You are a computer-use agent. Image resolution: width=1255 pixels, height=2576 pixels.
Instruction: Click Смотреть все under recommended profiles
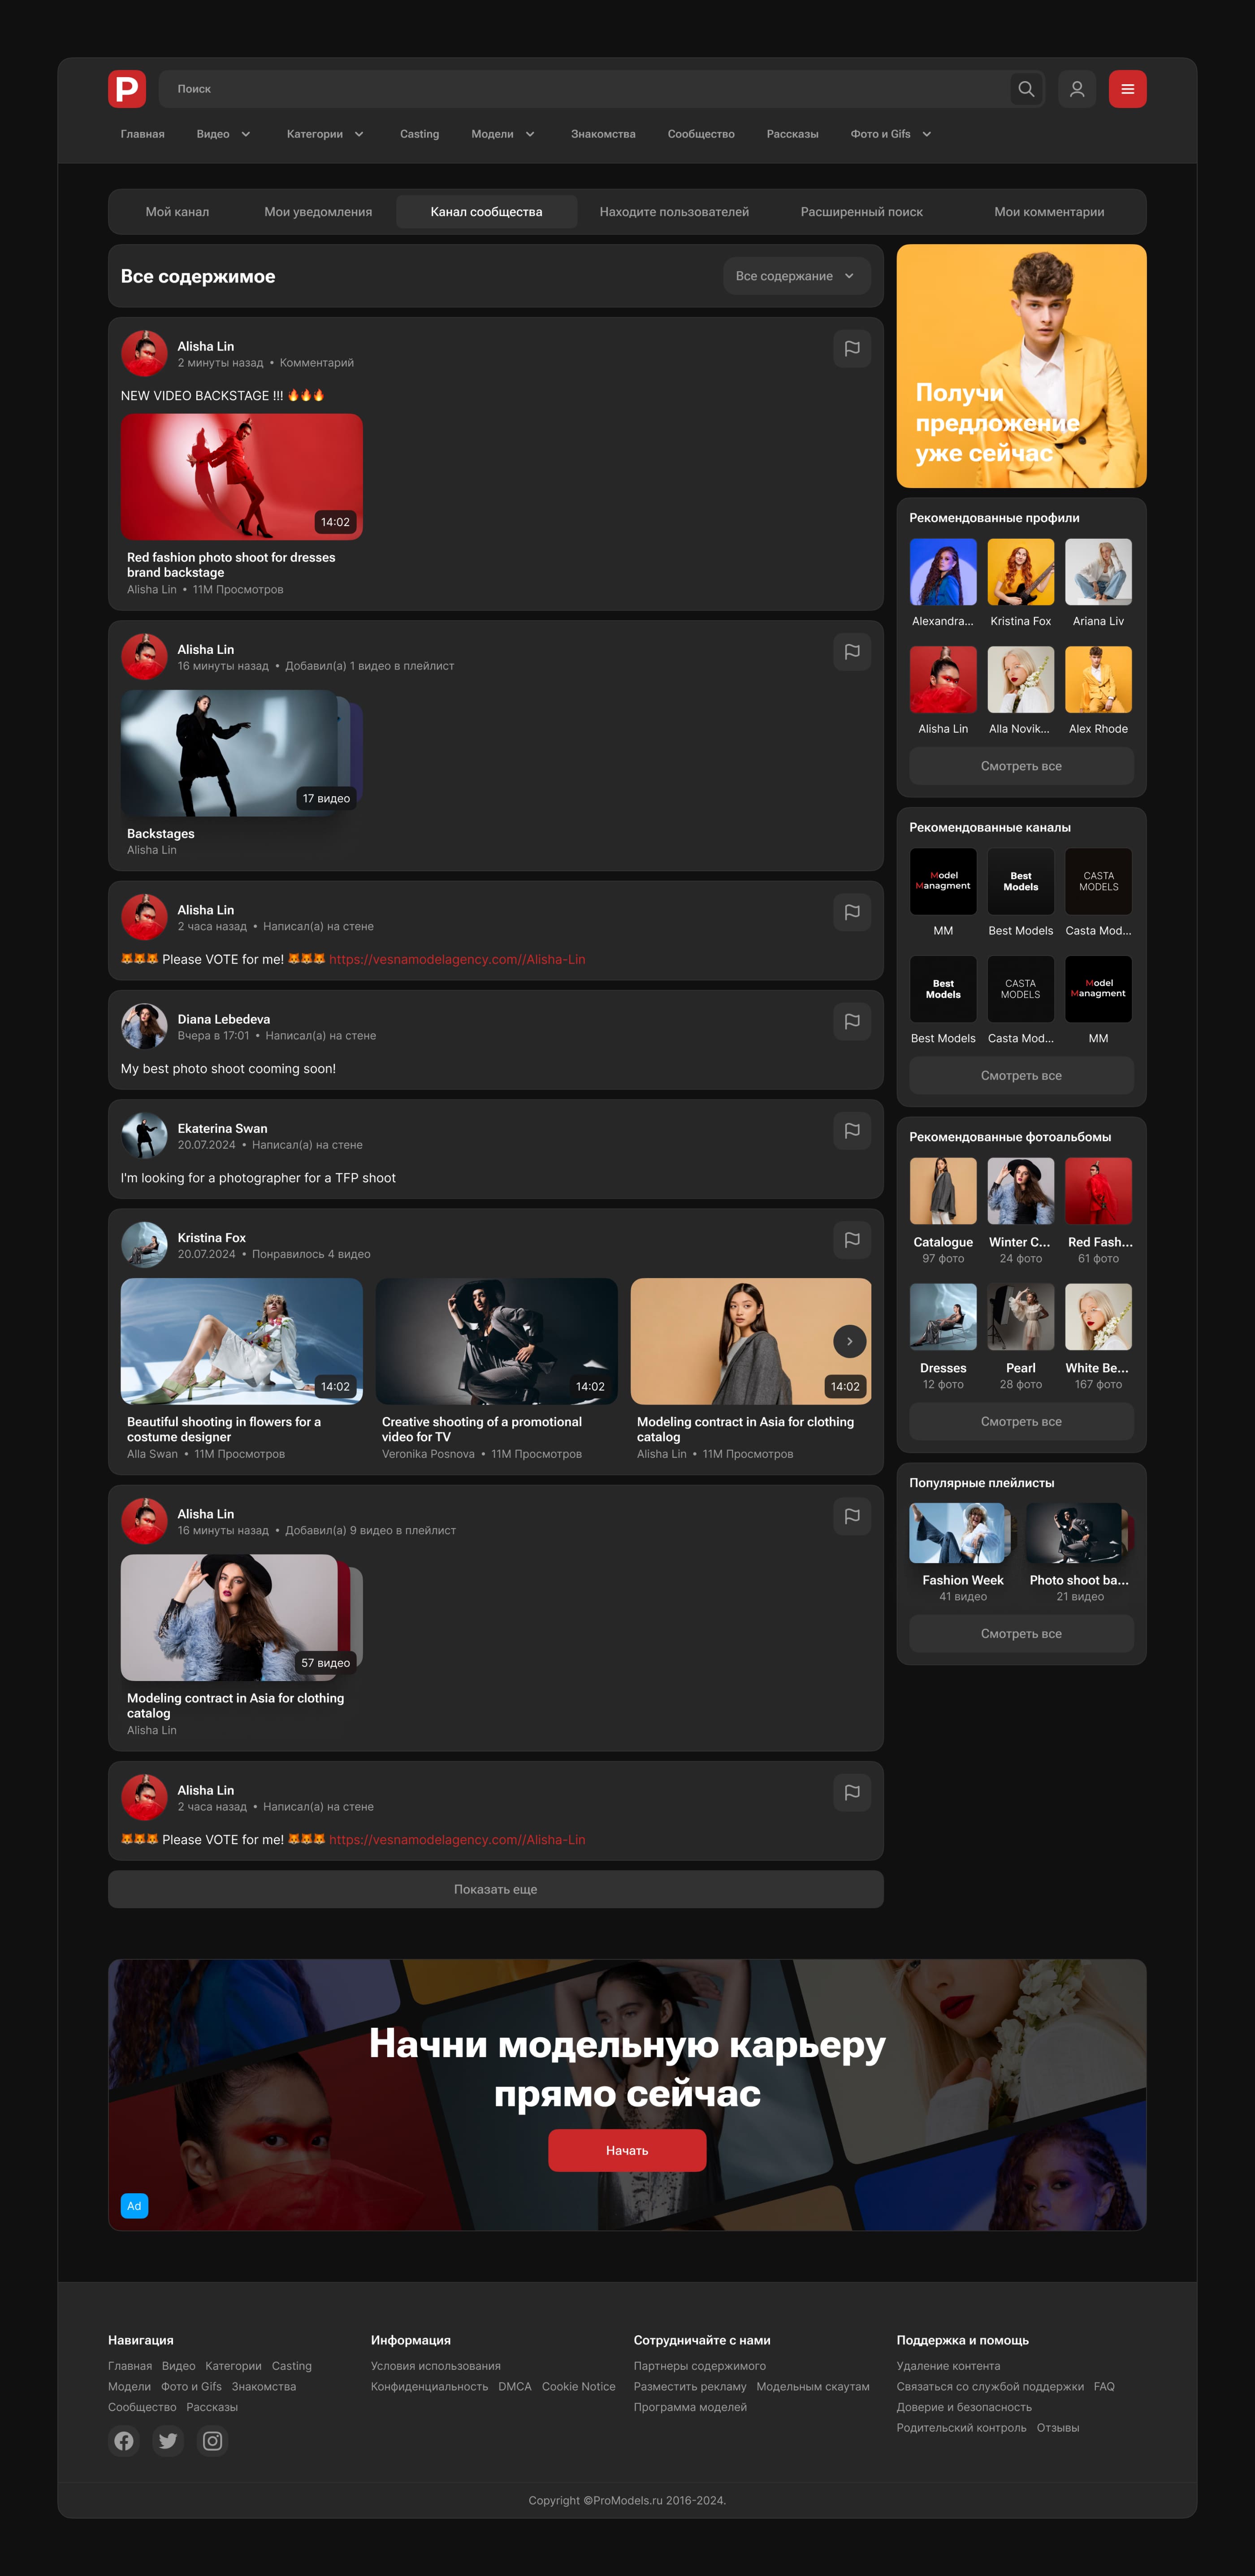[1021, 766]
